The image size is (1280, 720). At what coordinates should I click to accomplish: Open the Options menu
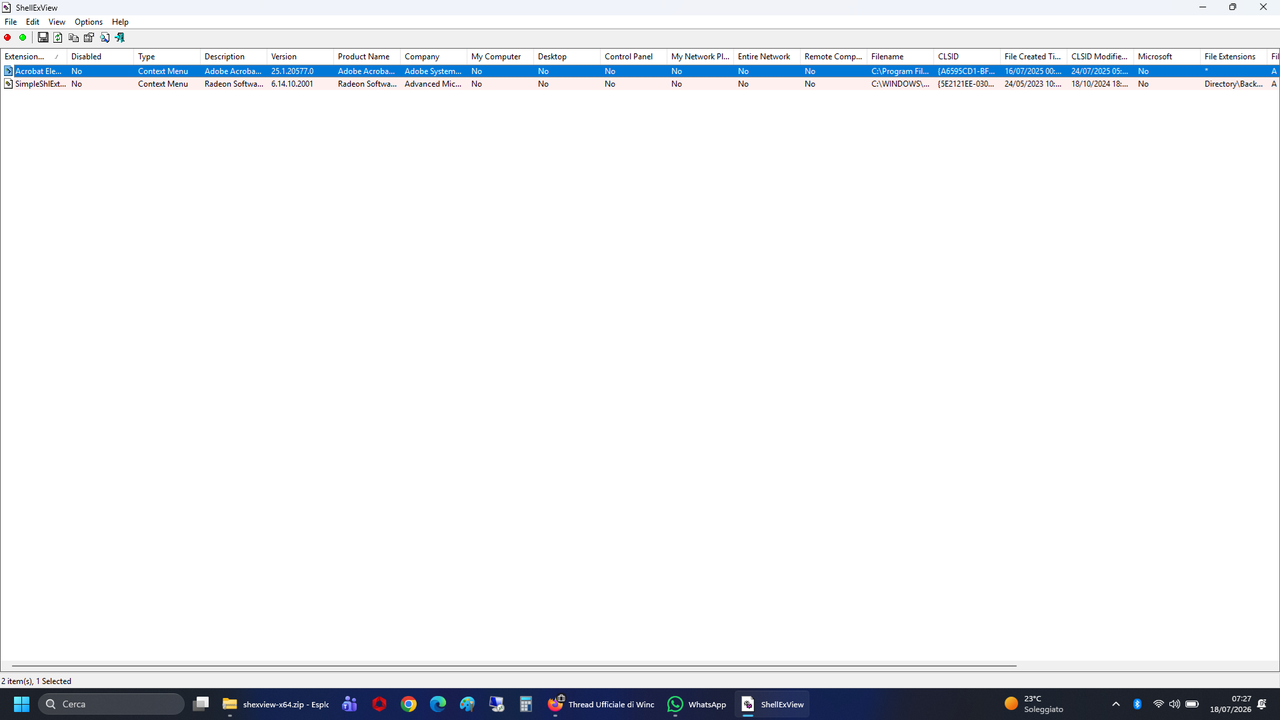tap(89, 22)
